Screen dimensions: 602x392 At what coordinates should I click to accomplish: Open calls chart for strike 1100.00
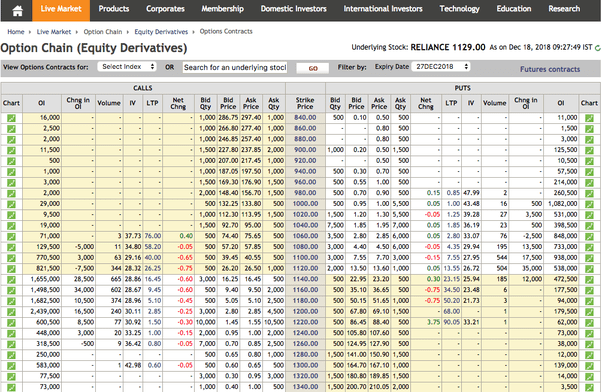tap(11, 258)
